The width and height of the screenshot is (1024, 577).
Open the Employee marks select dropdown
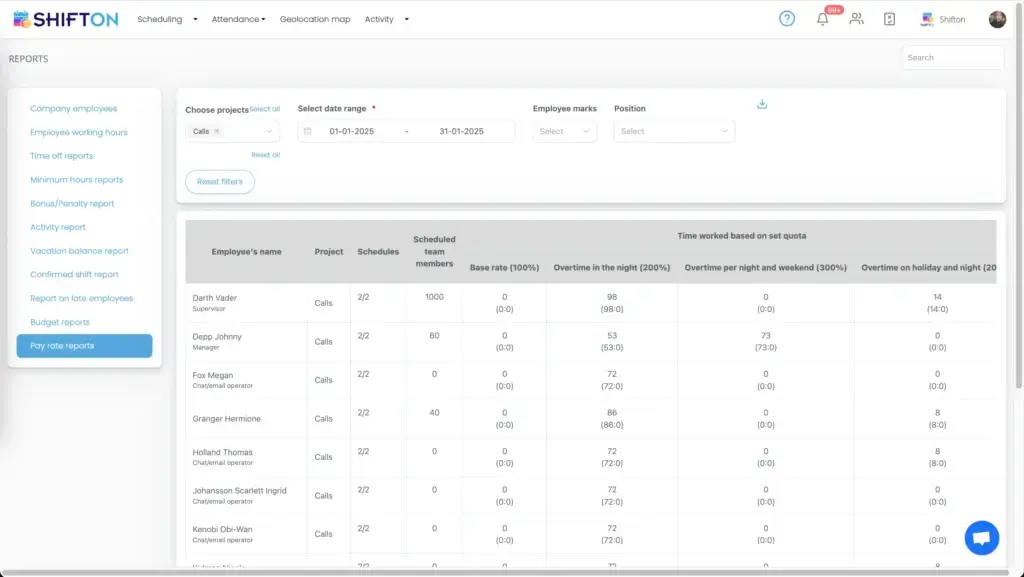click(x=565, y=131)
